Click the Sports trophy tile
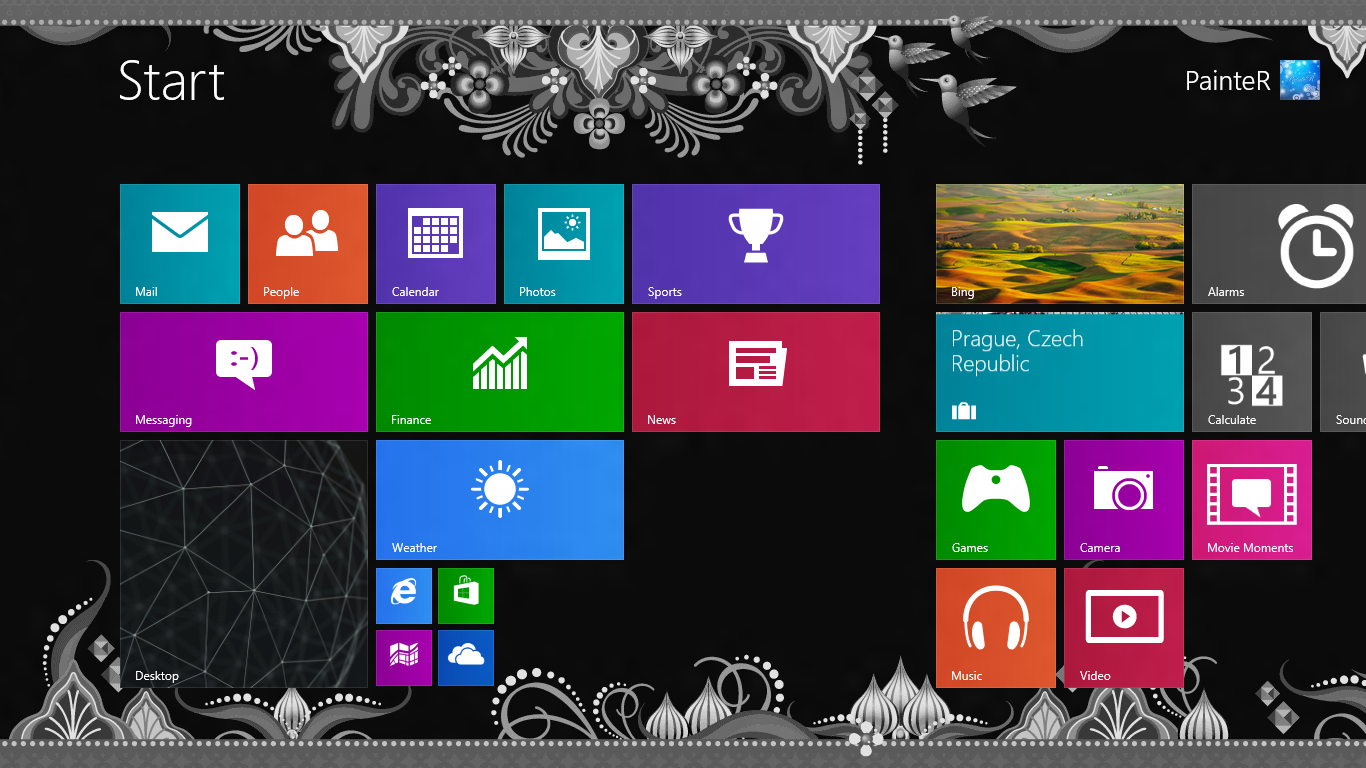The height and width of the screenshot is (768, 1366). click(x=756, y=243)
